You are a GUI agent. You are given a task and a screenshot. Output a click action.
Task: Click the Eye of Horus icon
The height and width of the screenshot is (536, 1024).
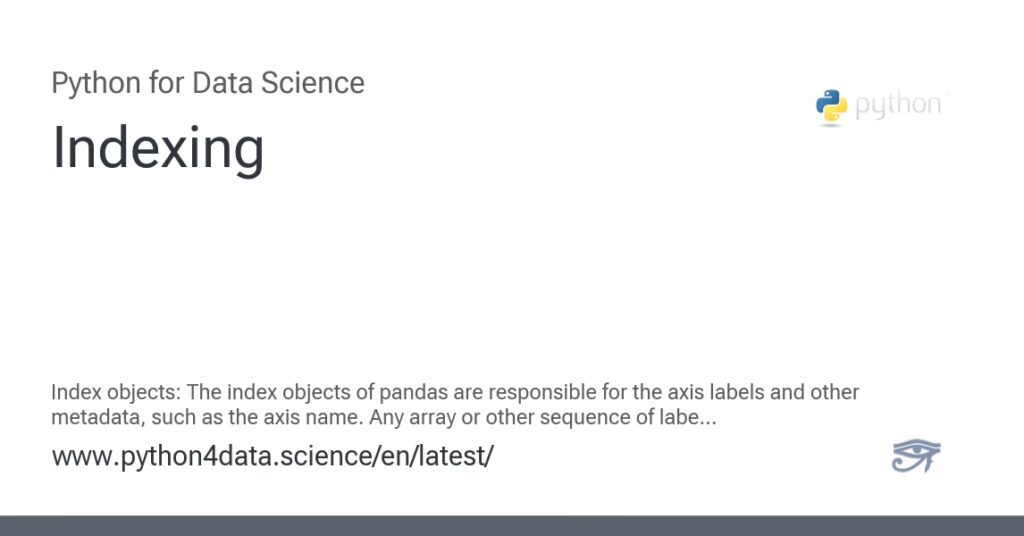click(916, 456)
